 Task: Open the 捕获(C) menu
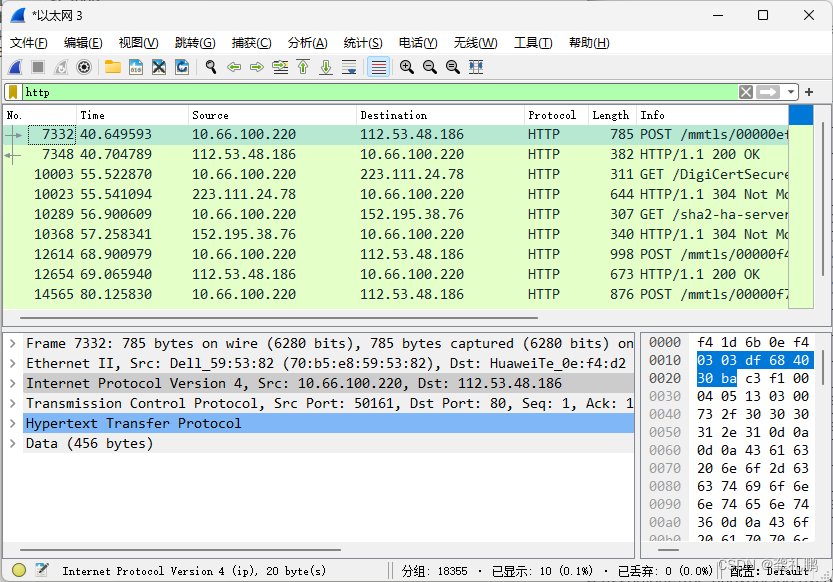[x=251, y=43]
